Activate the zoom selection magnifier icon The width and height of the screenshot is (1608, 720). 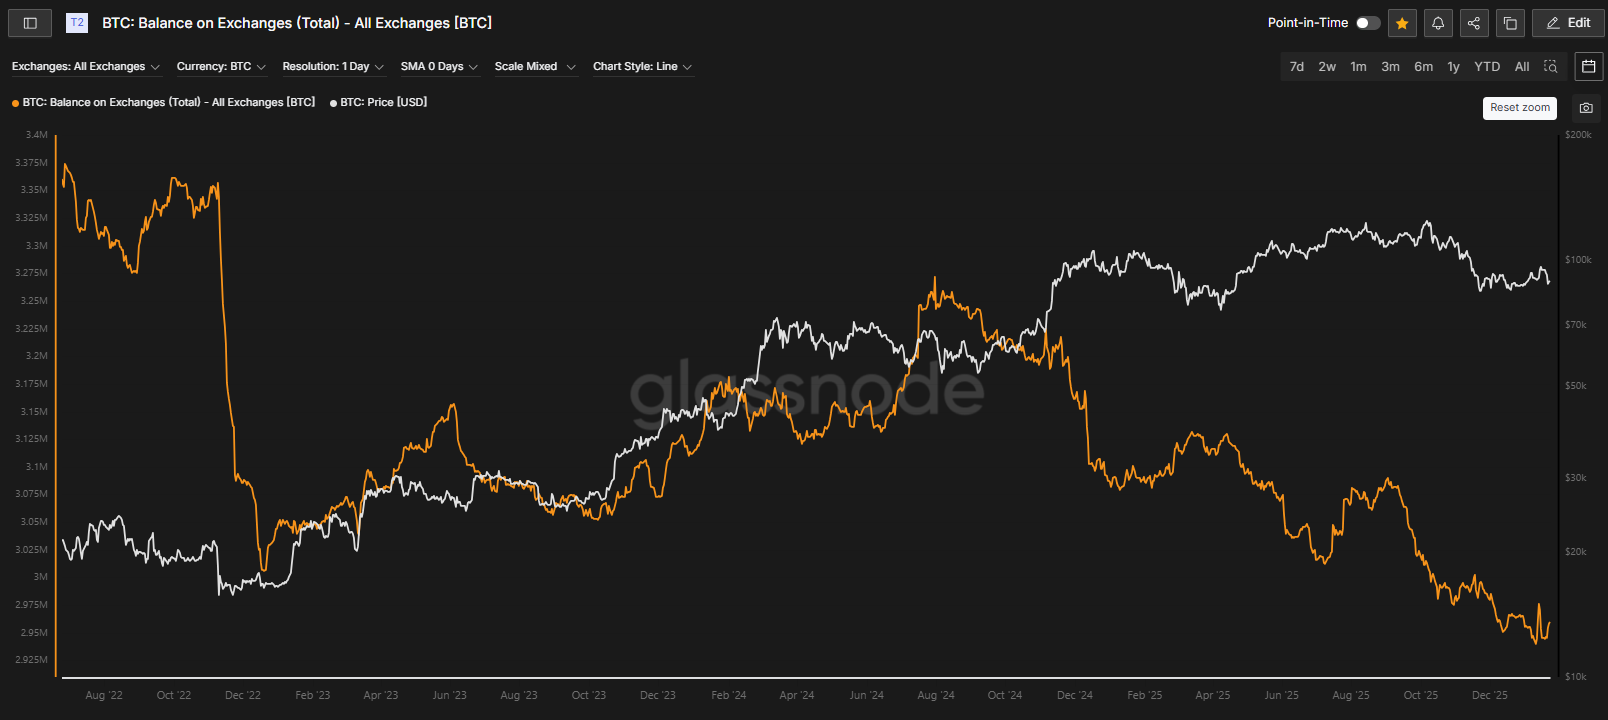[x=1550, y=67]
